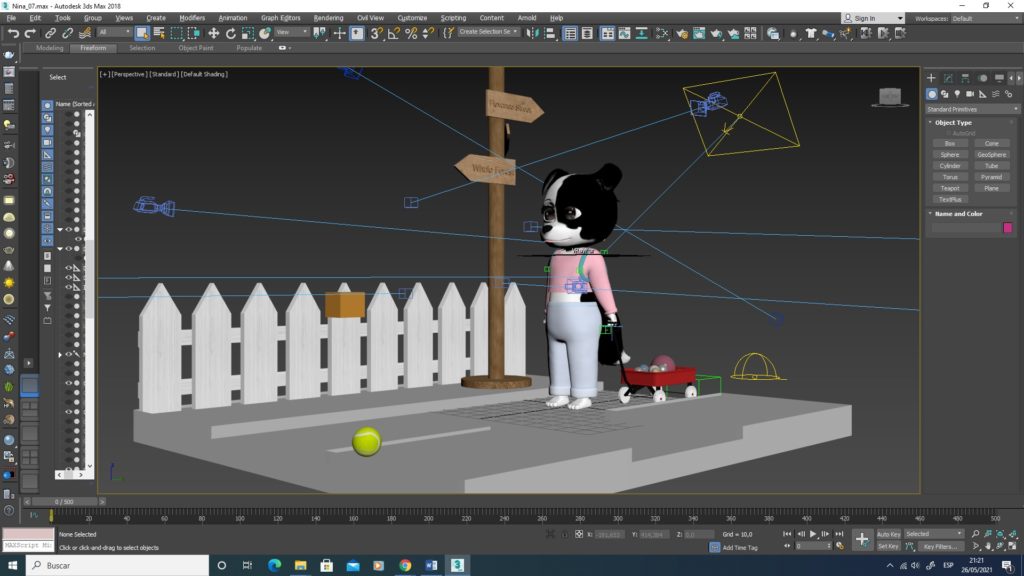Click the Teapot primitive button
The width and height of the screenshot is (1024, 576).
point(949,188)
